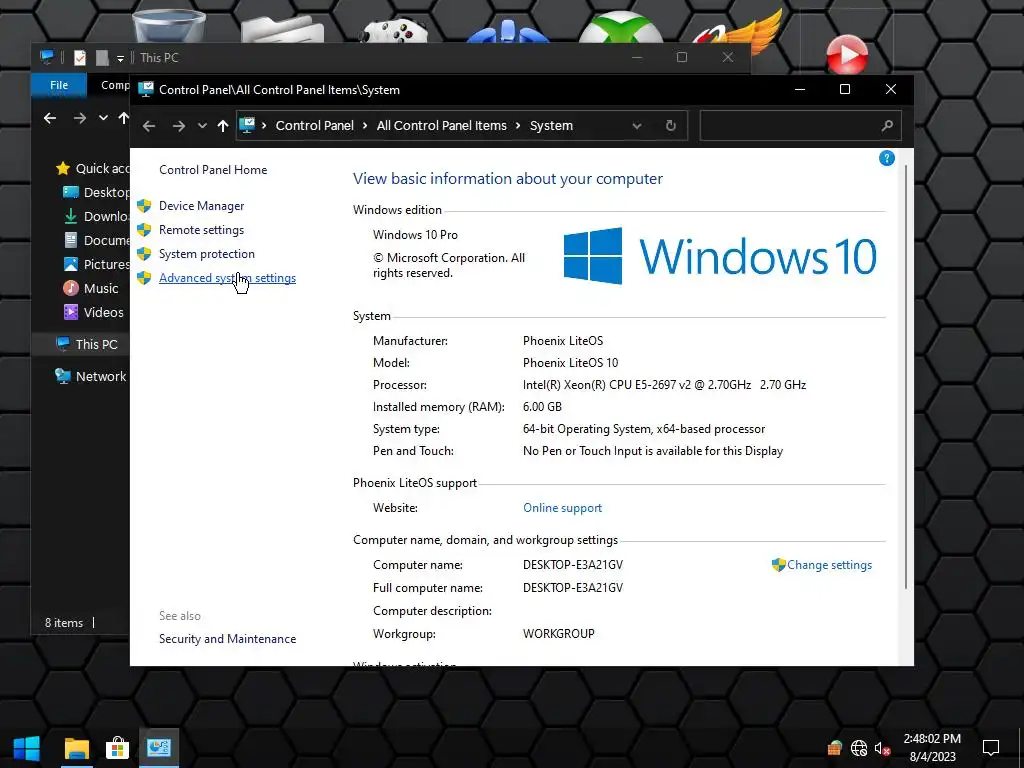The width and height of the screenshot is (1024, 768).
Task: Open quick access toolbar dropdown in This PC
Action: (x=120, y=58)
